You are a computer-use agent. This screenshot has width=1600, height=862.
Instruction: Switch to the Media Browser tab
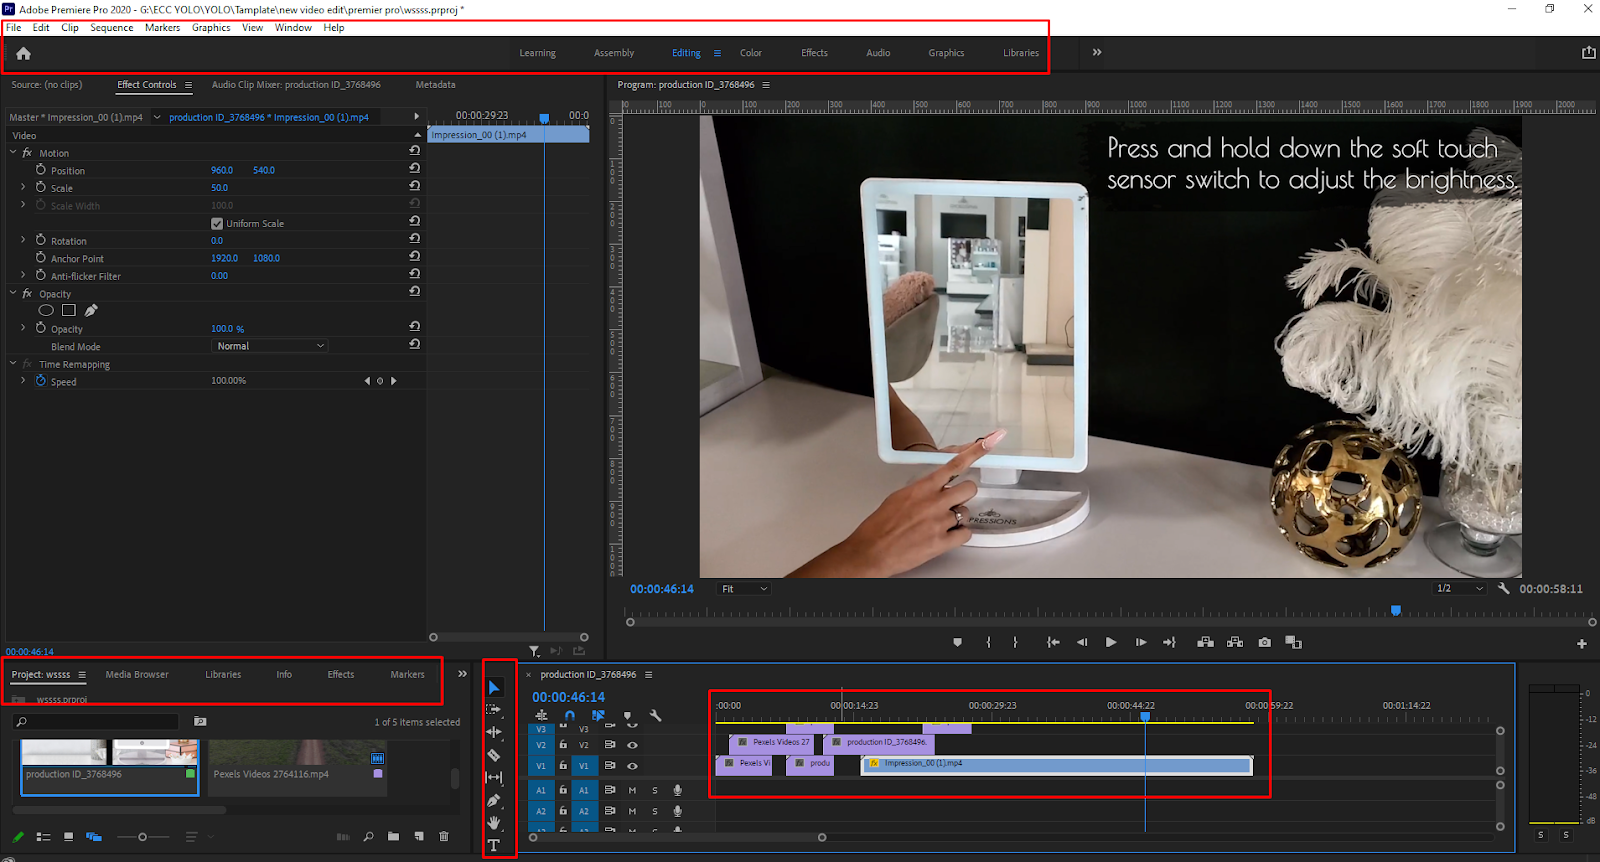coord(137,675)
